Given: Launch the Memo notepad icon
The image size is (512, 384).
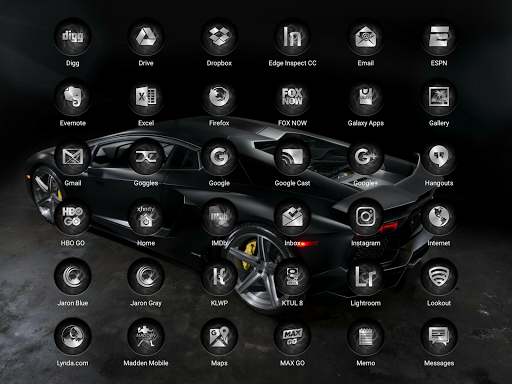Looking at the screenshot, I should coord(366,337).
